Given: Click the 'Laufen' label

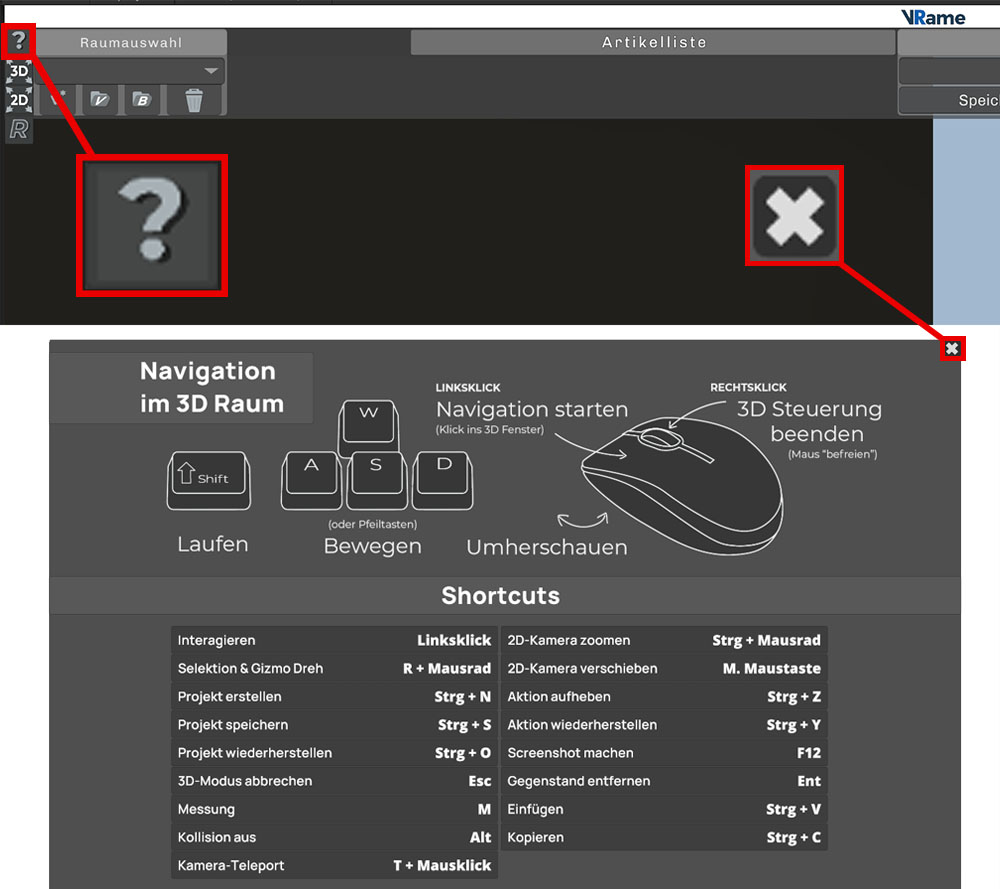Looking at the screenshot, I should [x=213, y=544].
